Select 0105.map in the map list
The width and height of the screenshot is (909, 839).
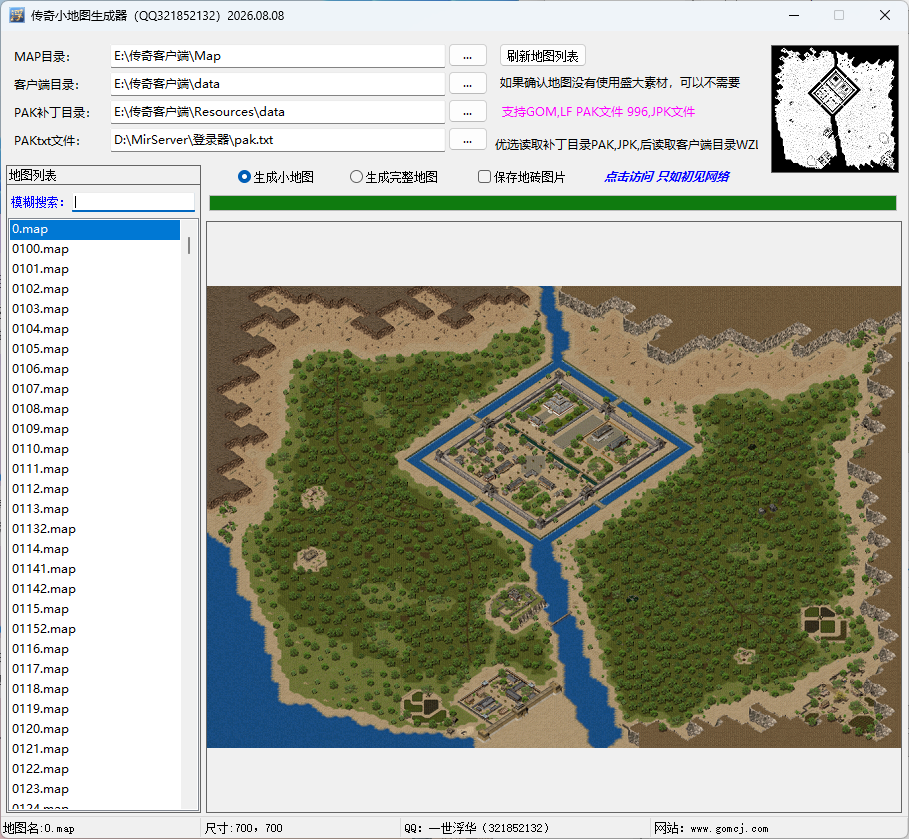[x=95, y=349]
